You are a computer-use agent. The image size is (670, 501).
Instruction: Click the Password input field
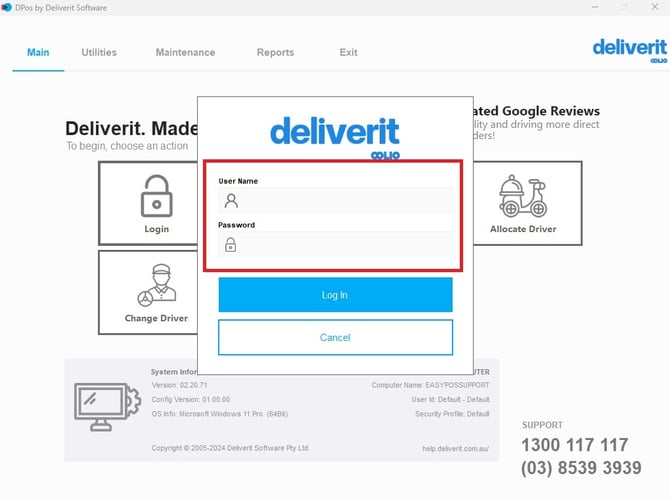(335, 245)
